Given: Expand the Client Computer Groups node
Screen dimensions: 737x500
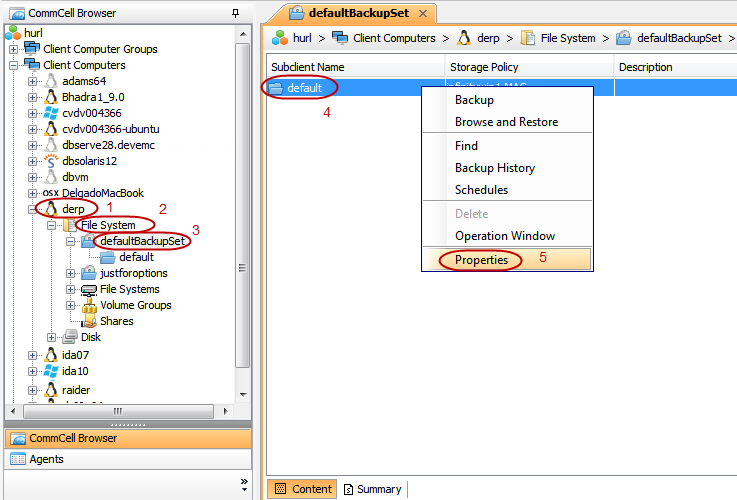Looking at the screenshot, I should click(14, 49).
